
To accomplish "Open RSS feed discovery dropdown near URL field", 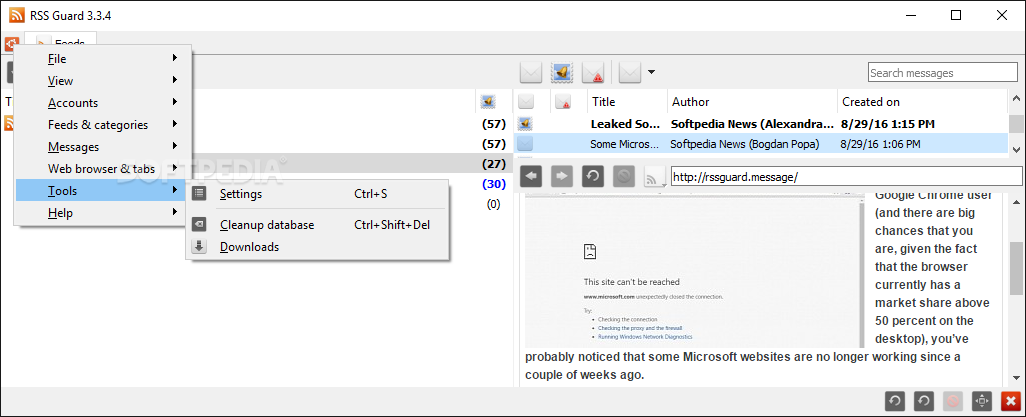I will click(x=655, y=175).
